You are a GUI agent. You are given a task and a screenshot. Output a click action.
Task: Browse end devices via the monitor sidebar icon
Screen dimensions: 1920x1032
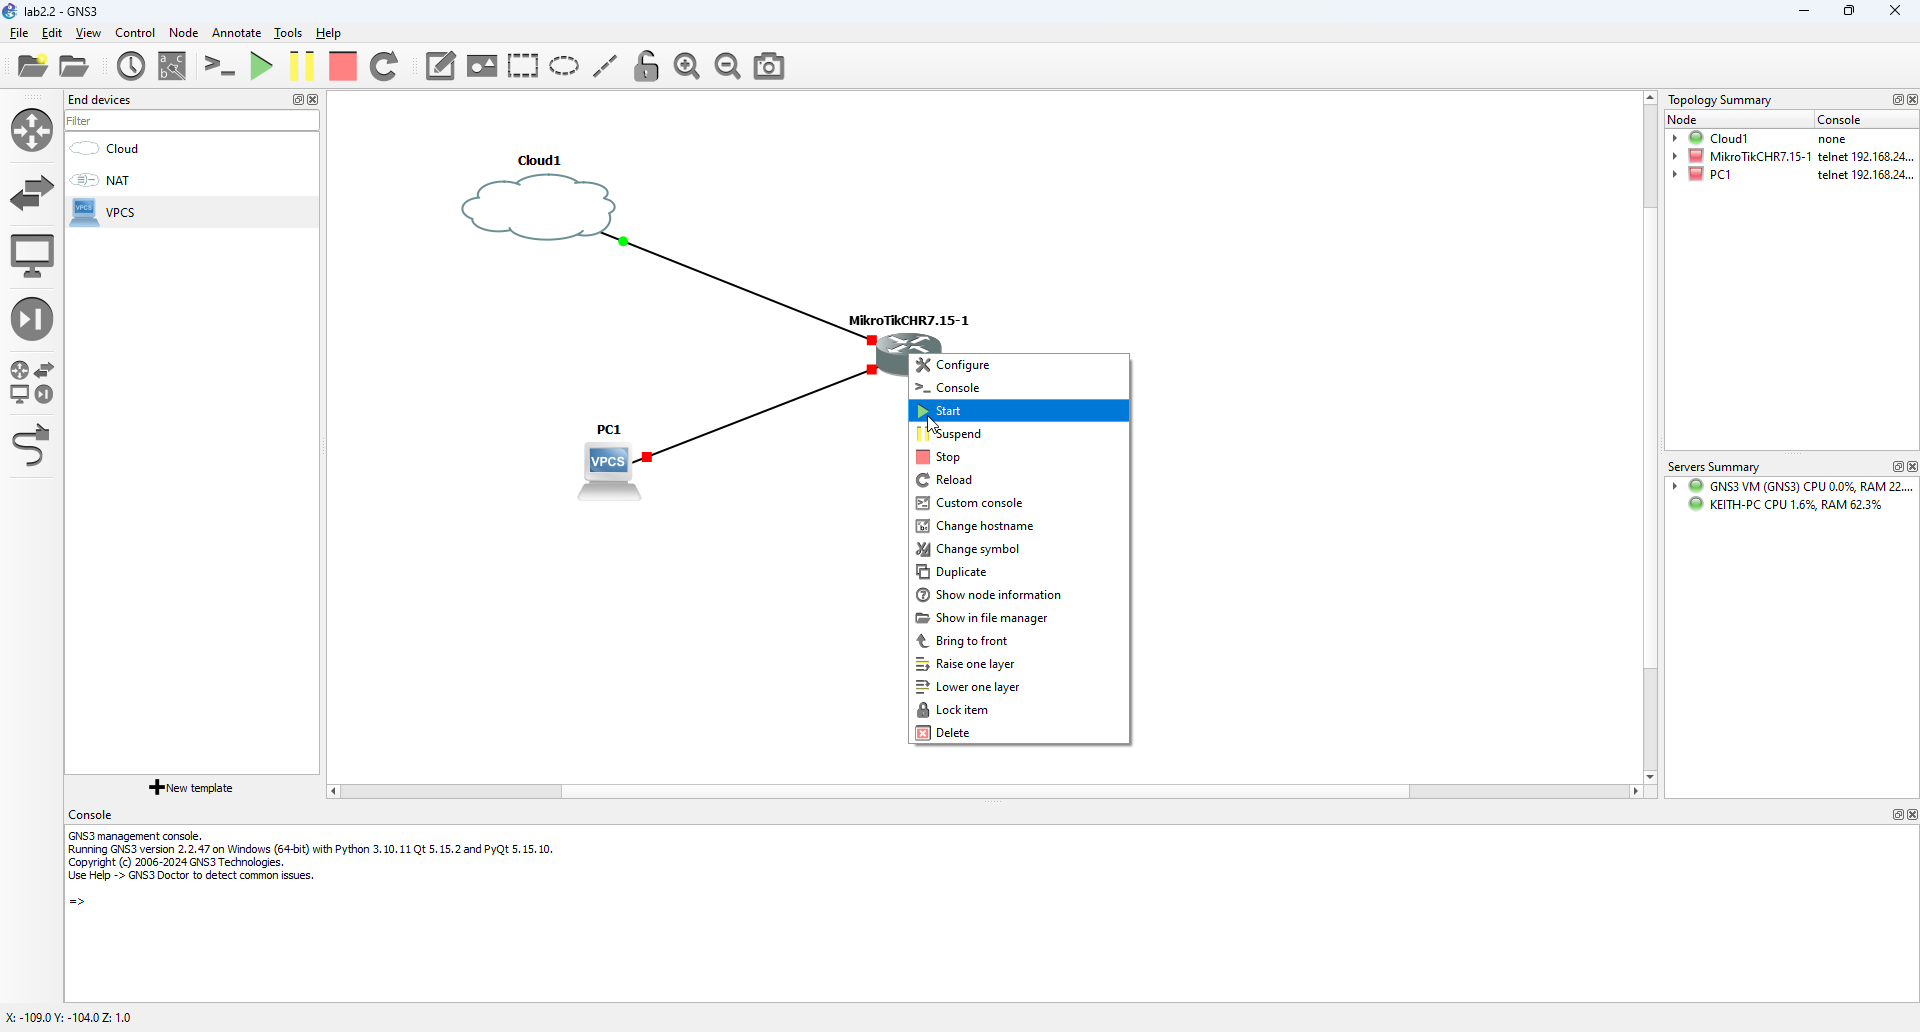pos(34,255)
